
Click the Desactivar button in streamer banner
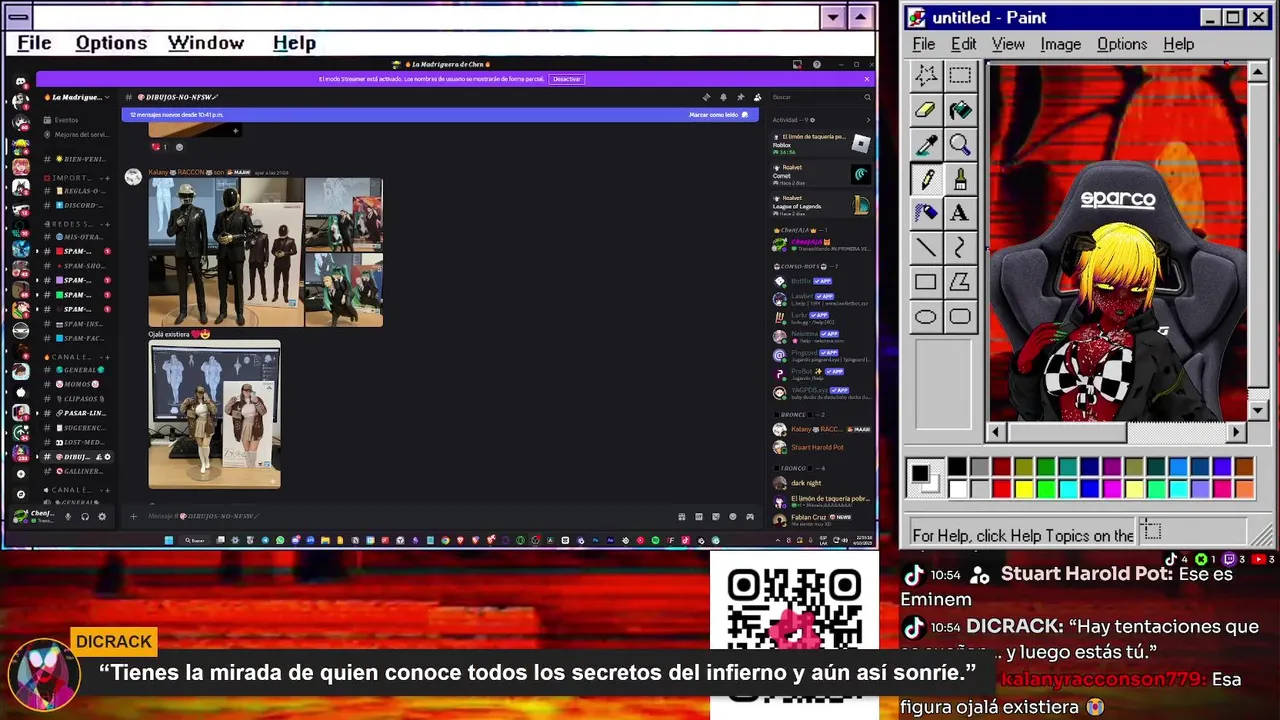pyautogui.click(x=566, y=79)
